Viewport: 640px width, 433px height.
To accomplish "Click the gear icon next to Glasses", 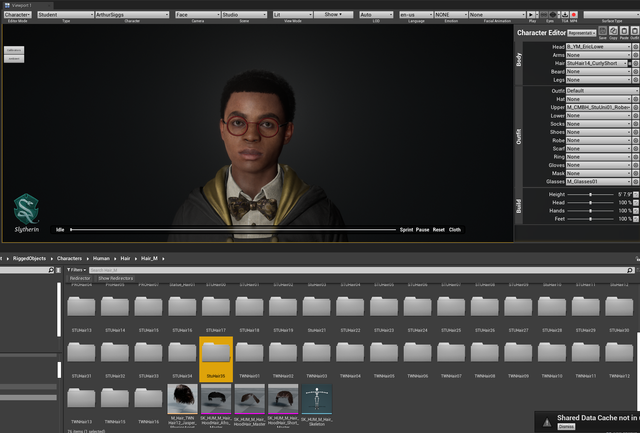I will (636, 182).
